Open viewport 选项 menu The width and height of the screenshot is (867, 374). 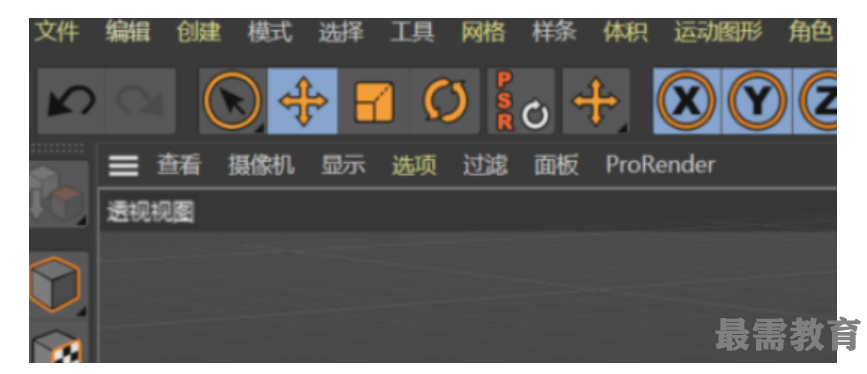point(414,165)
